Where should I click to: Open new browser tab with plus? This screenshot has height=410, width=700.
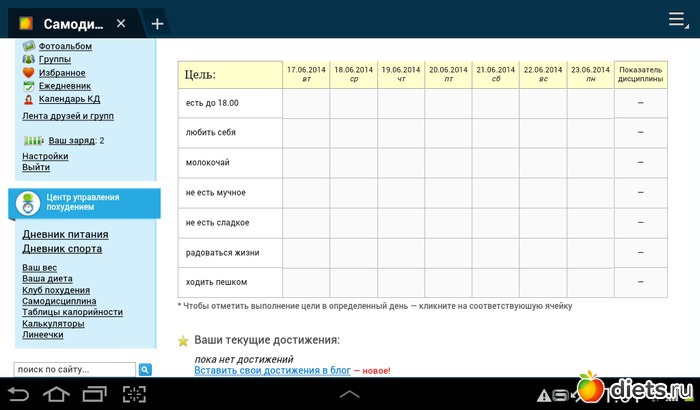tap(157, 23)
